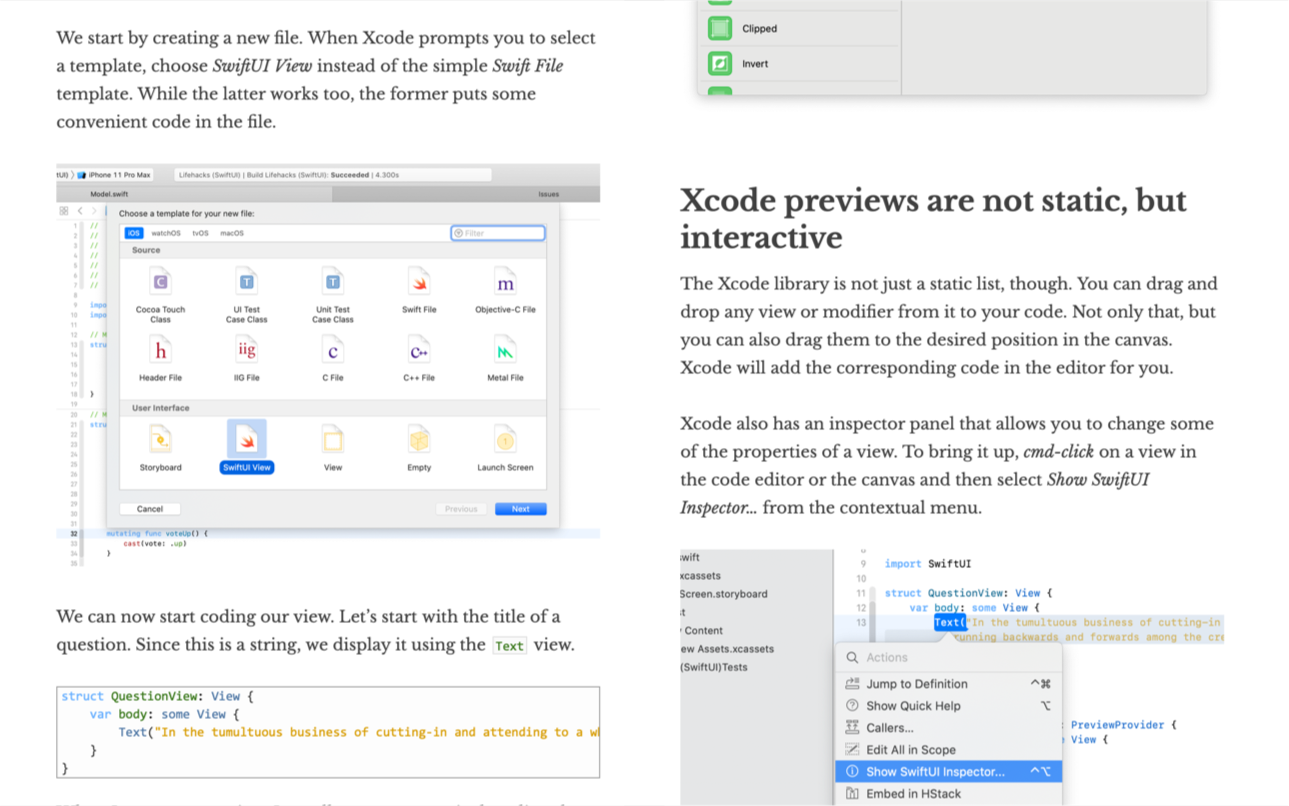Open the Model.swift editor tab

(109, 194)
